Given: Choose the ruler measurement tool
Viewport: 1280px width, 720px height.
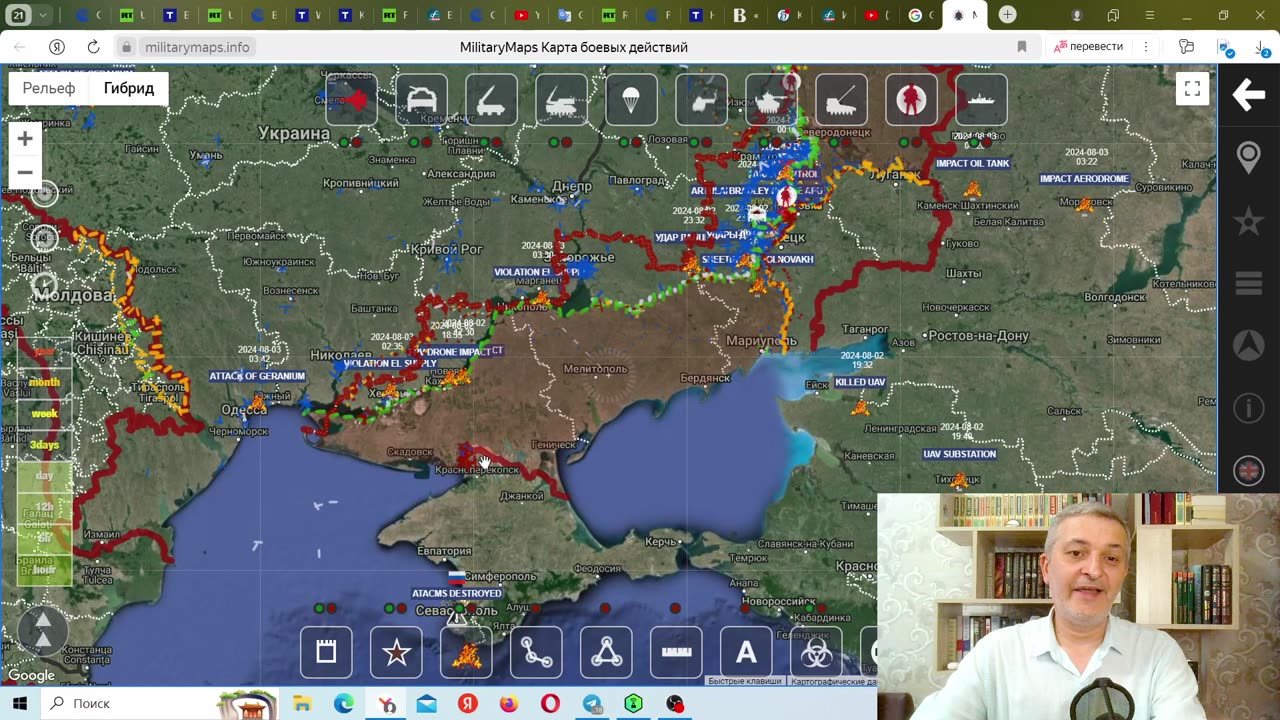Looking at the screenshot, I should pyautogui.click(x=676, y=652).
